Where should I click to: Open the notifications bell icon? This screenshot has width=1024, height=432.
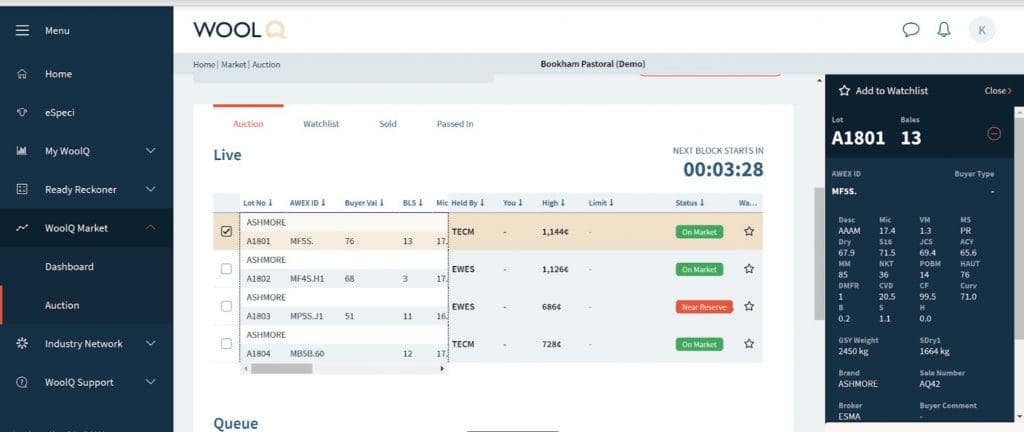click(944, 30)
